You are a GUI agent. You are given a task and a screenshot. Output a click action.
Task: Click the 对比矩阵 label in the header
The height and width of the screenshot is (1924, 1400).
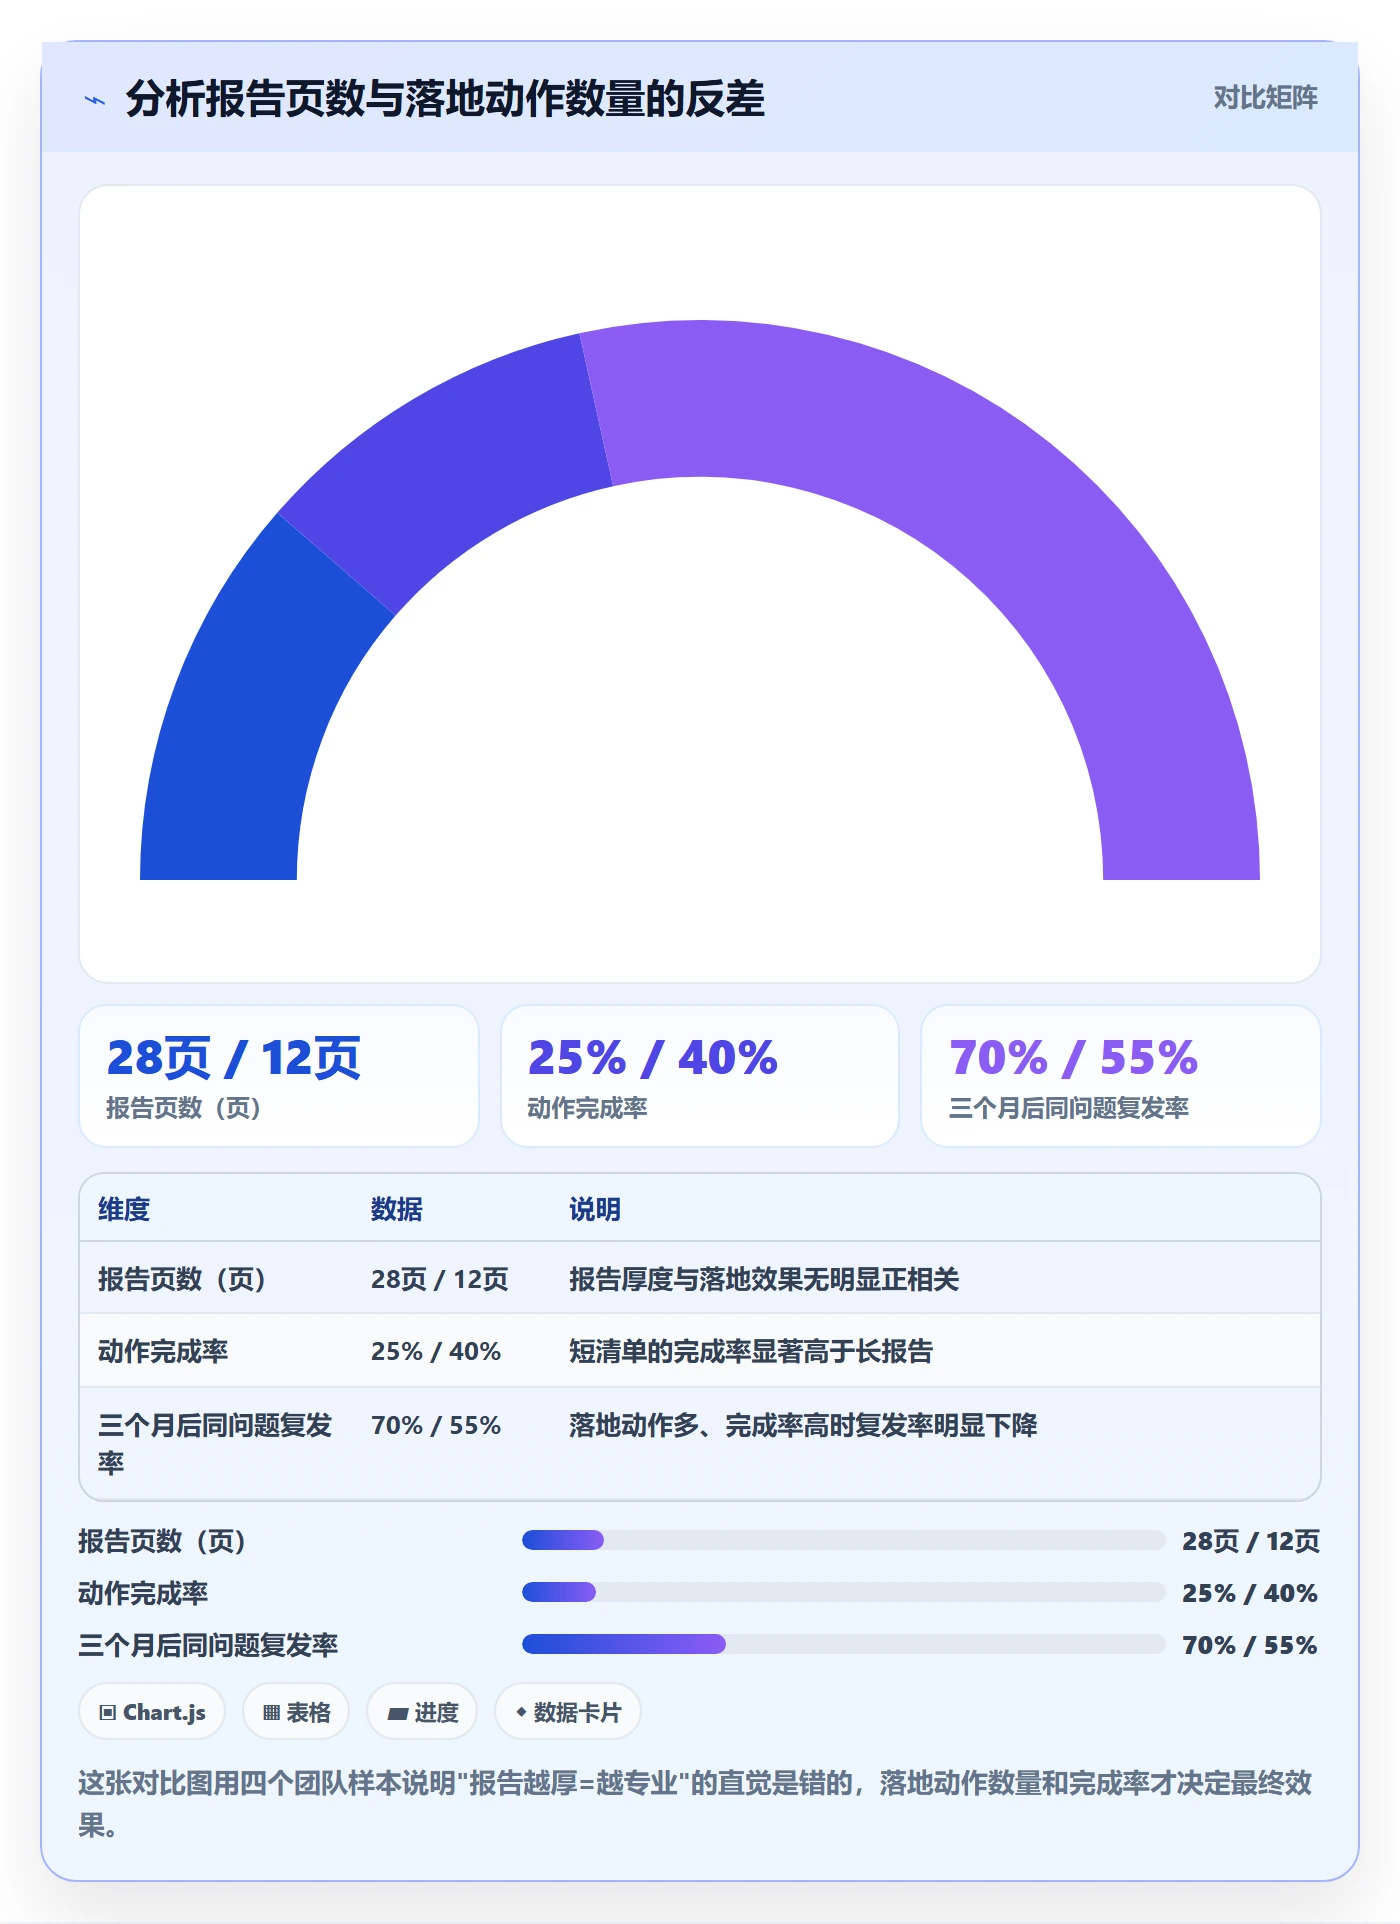click(1265, 98)
